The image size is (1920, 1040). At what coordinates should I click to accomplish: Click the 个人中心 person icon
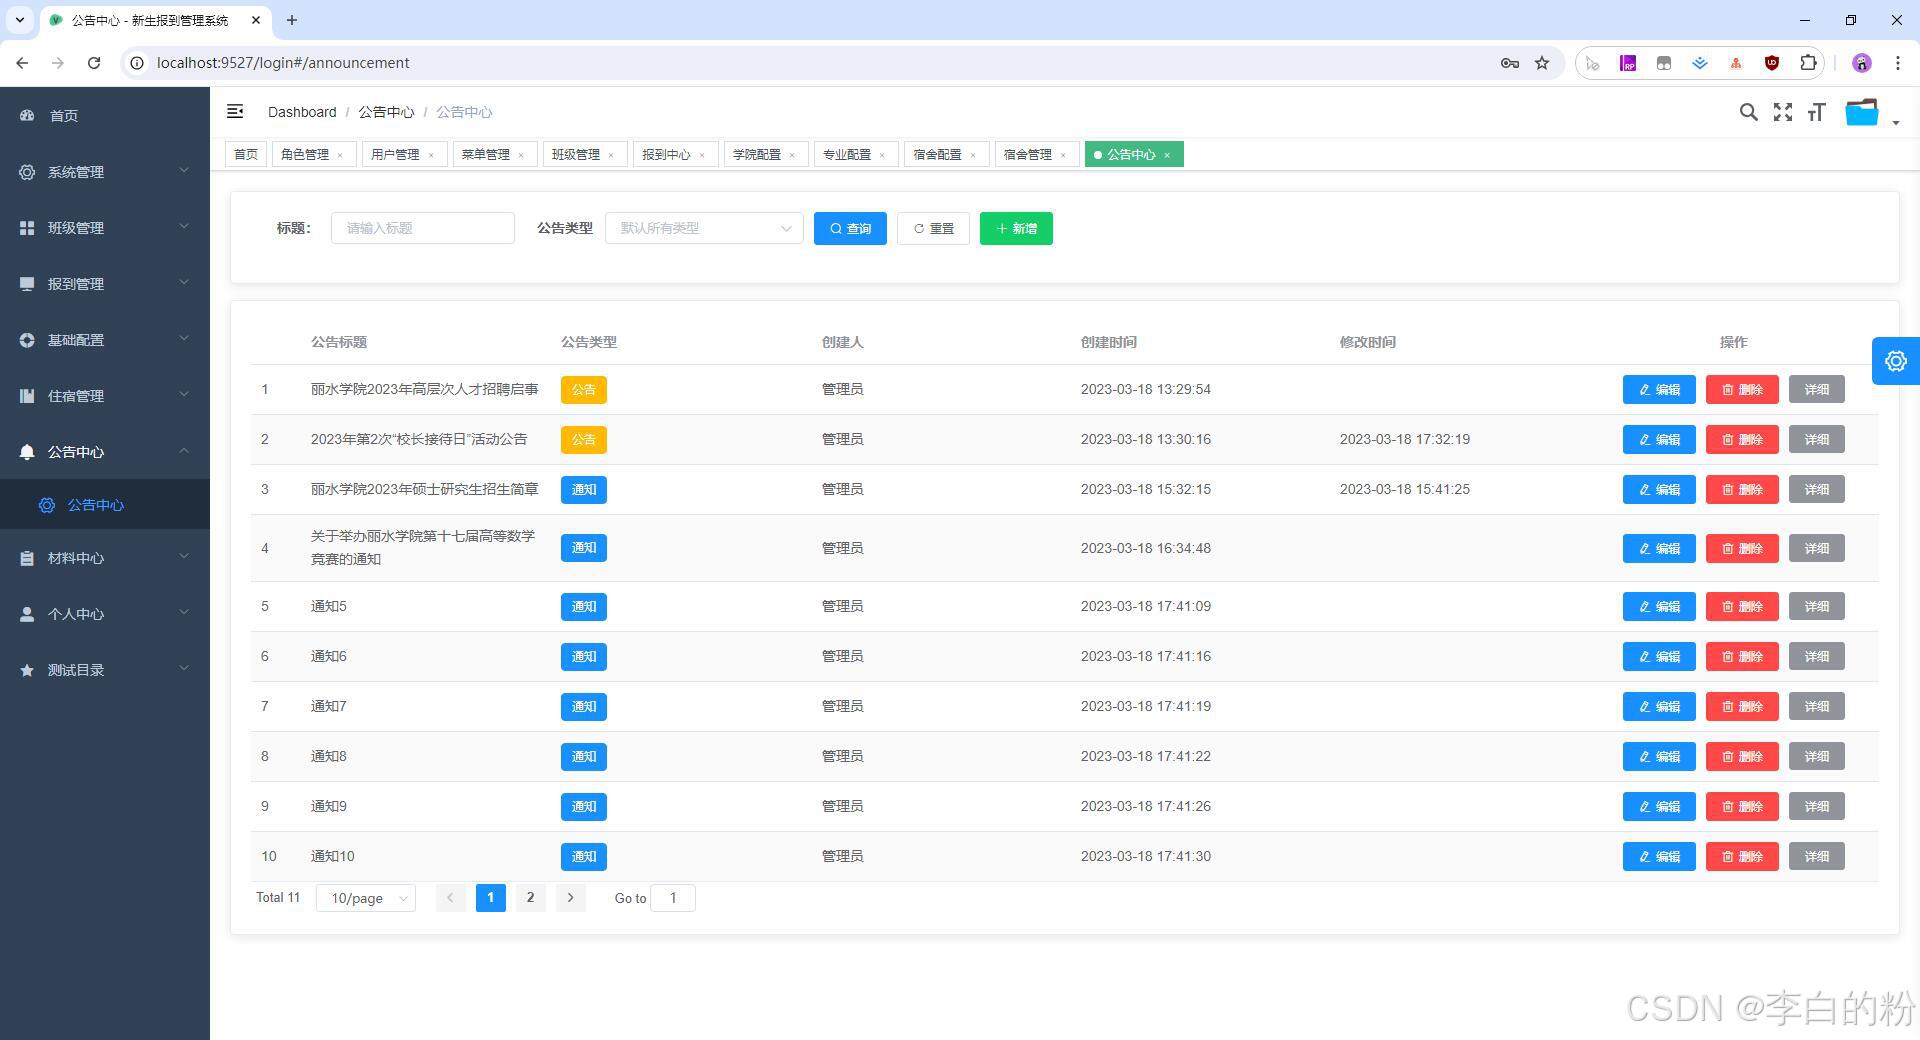[x=27, y=614]
